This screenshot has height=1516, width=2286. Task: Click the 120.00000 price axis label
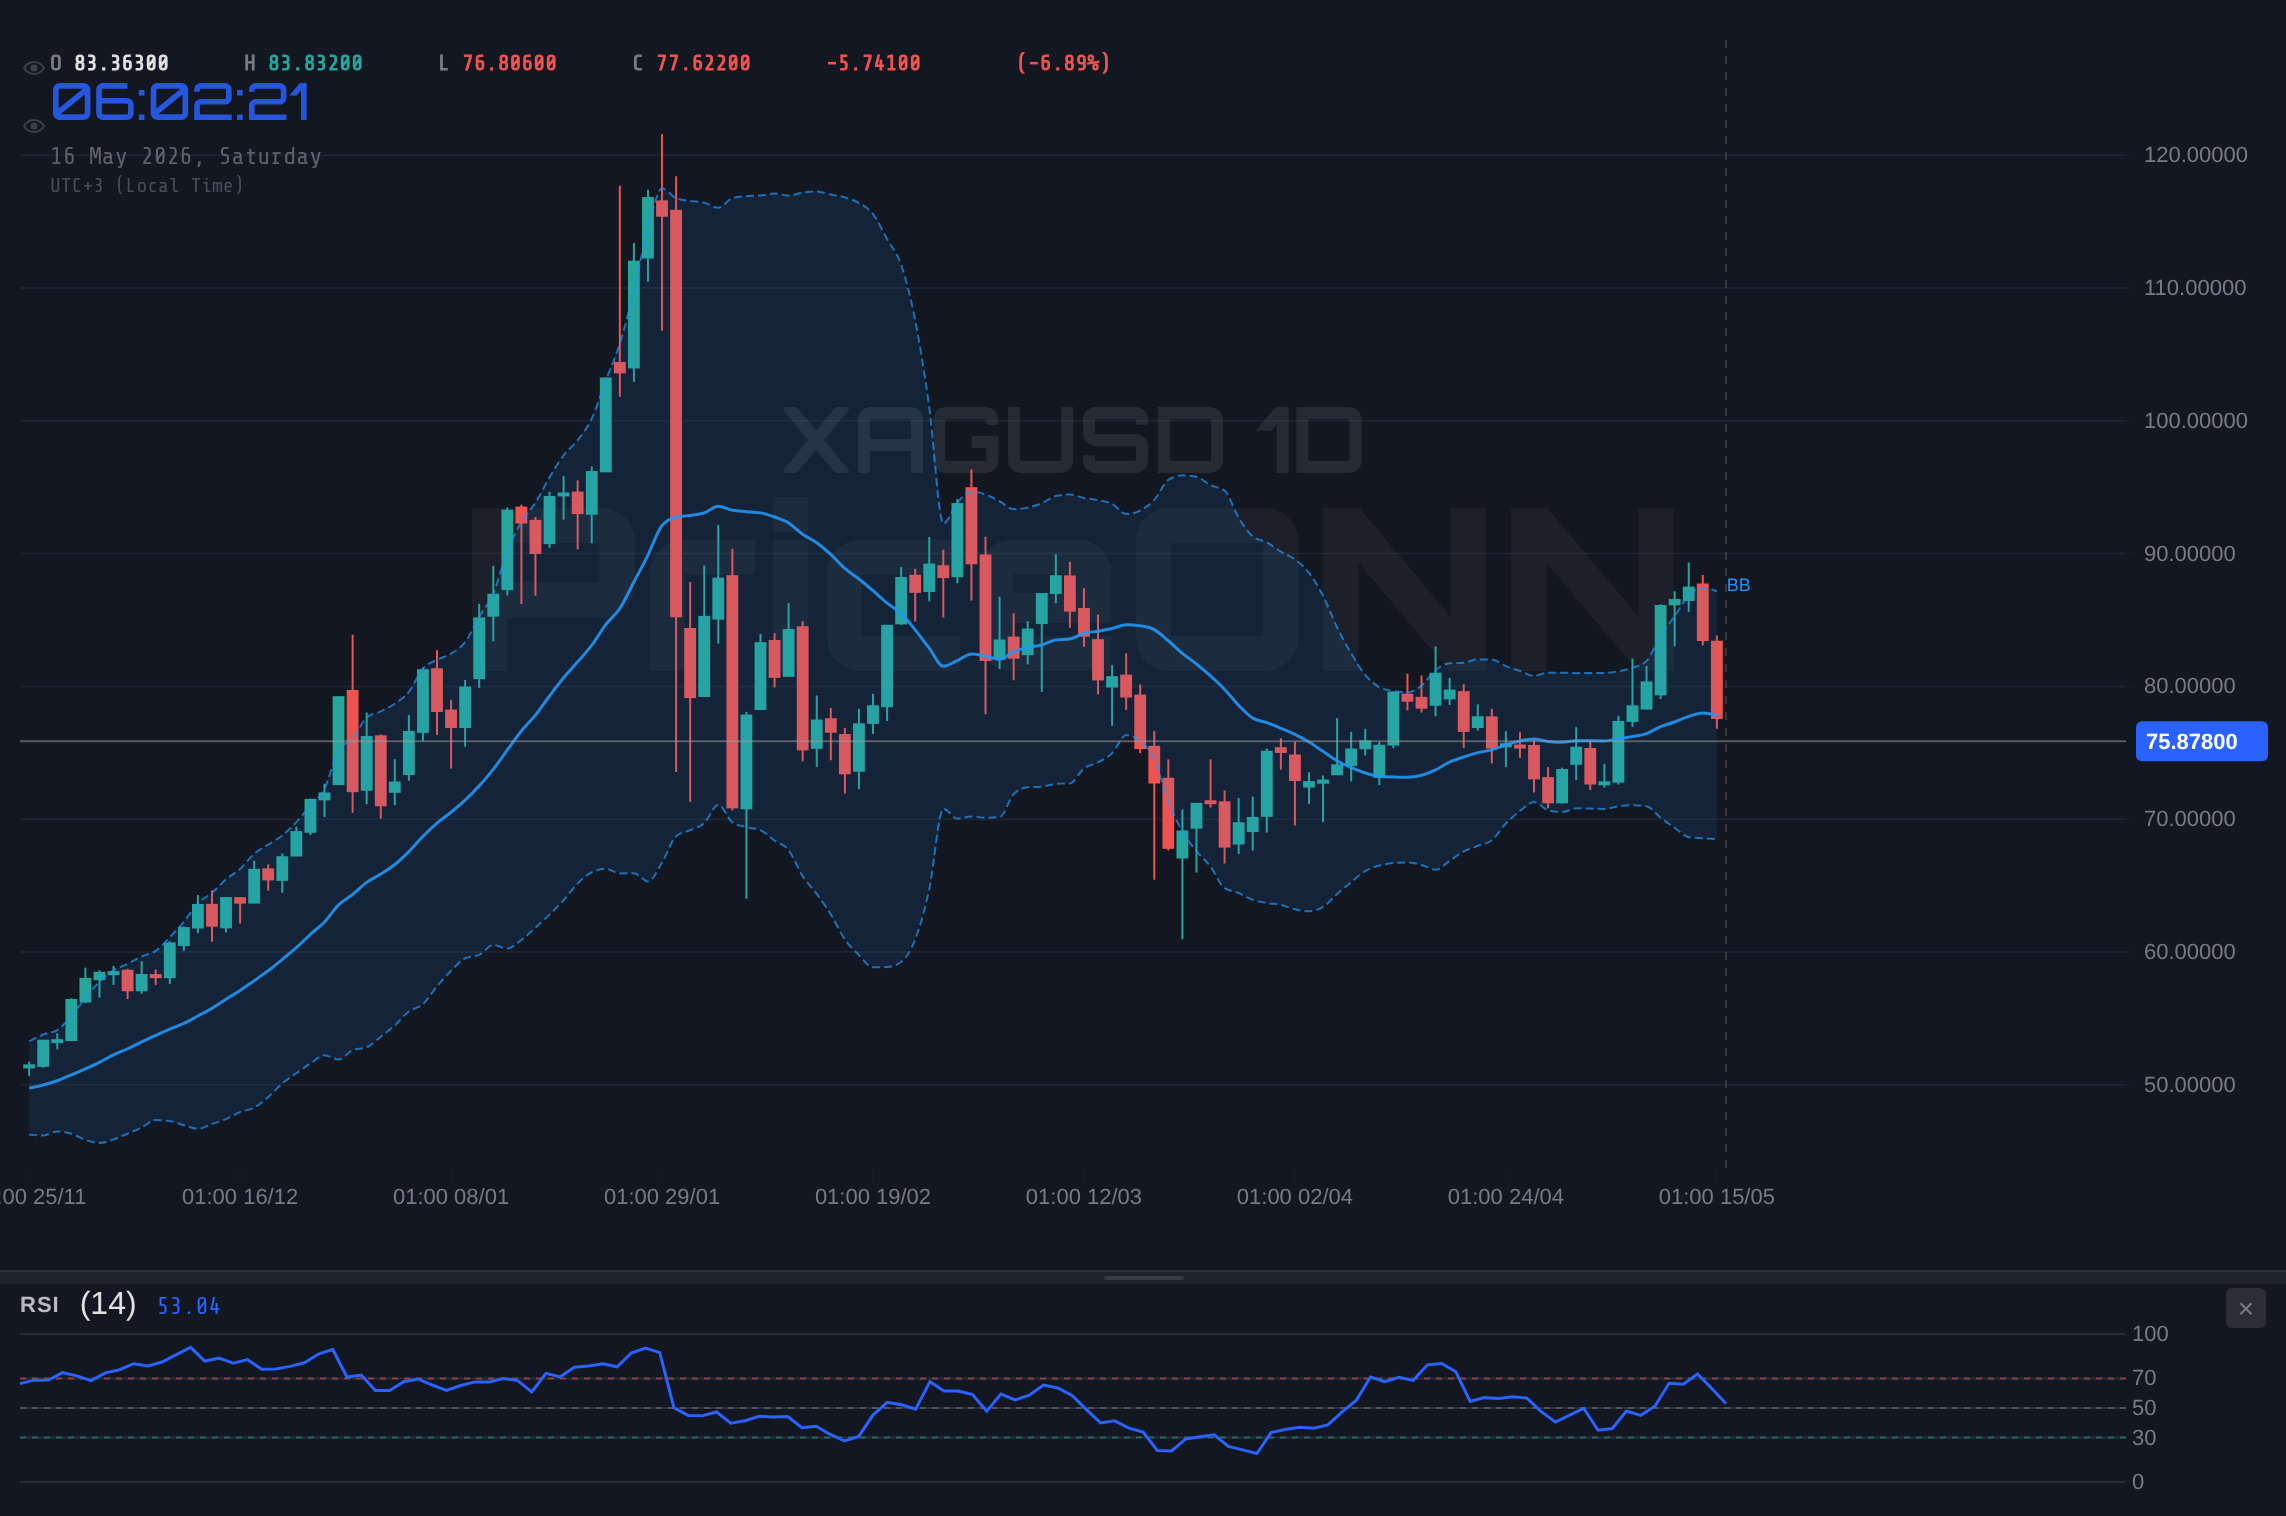[2195, 155]
